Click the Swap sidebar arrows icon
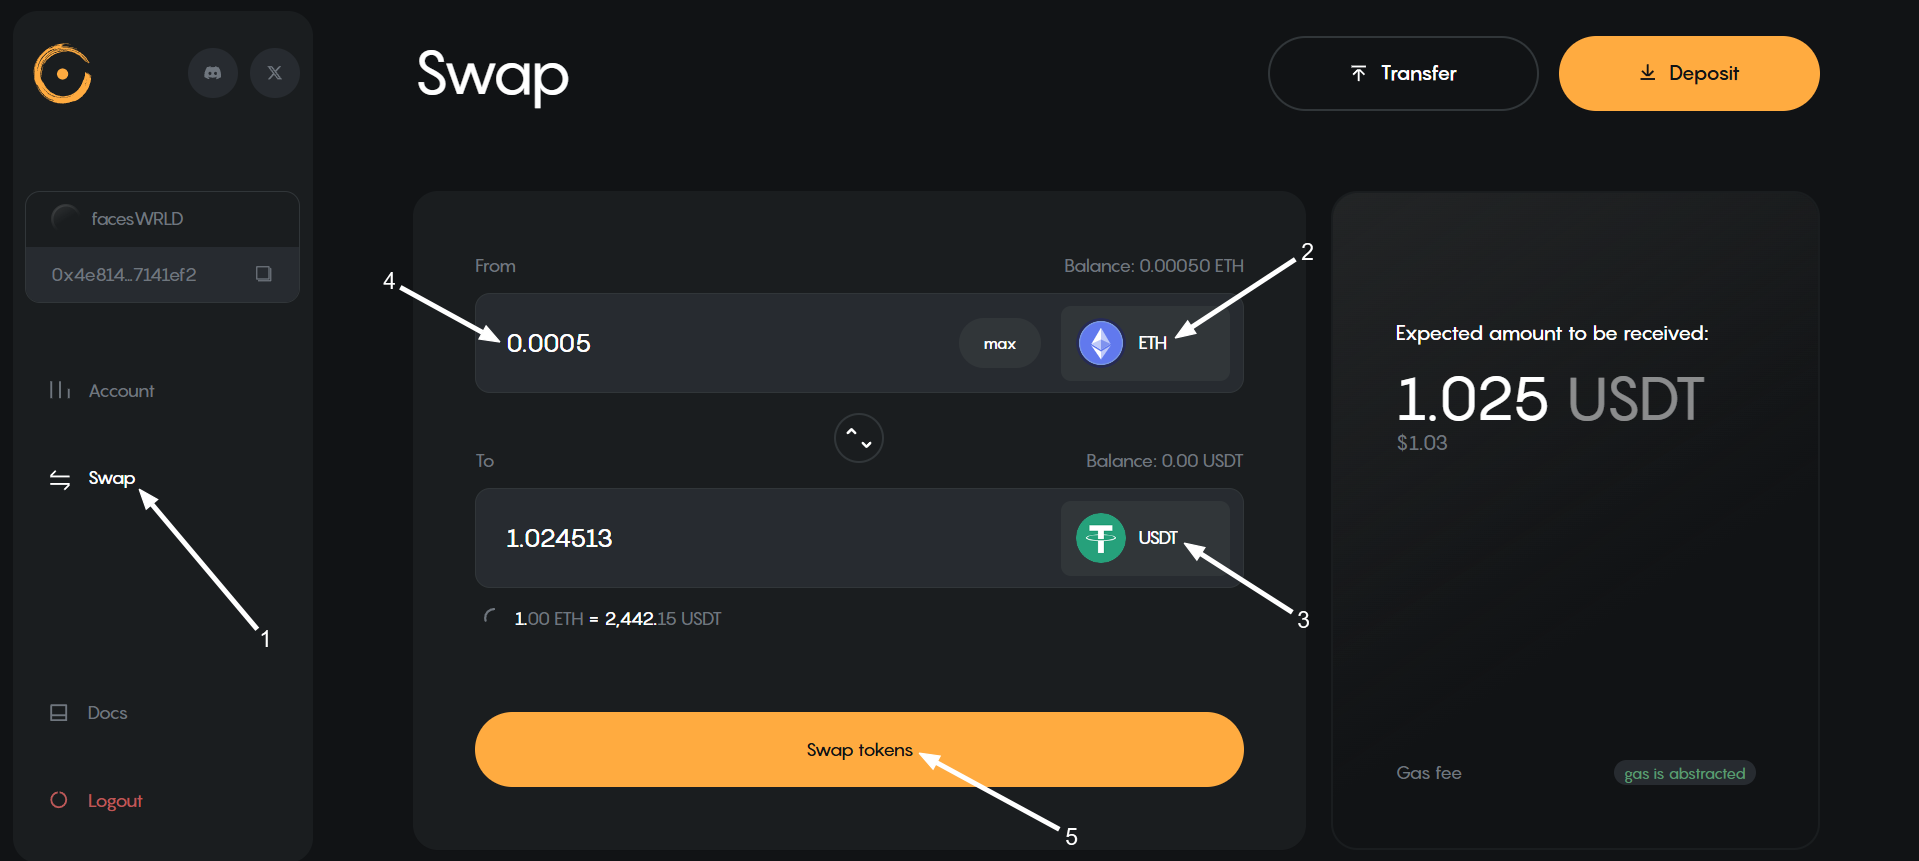The width and height of the screenshot is (1919, 861). [x=60, y=479]
